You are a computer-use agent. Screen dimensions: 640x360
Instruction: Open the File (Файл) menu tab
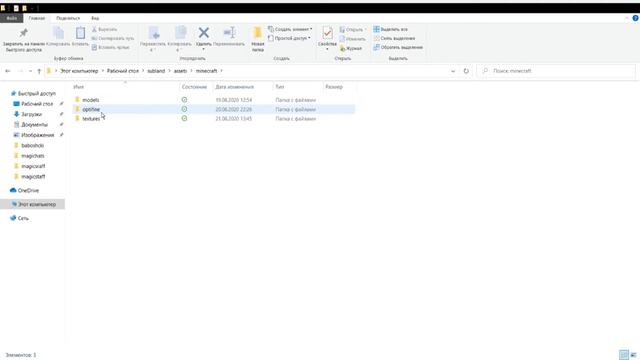(x=11, y=18)
